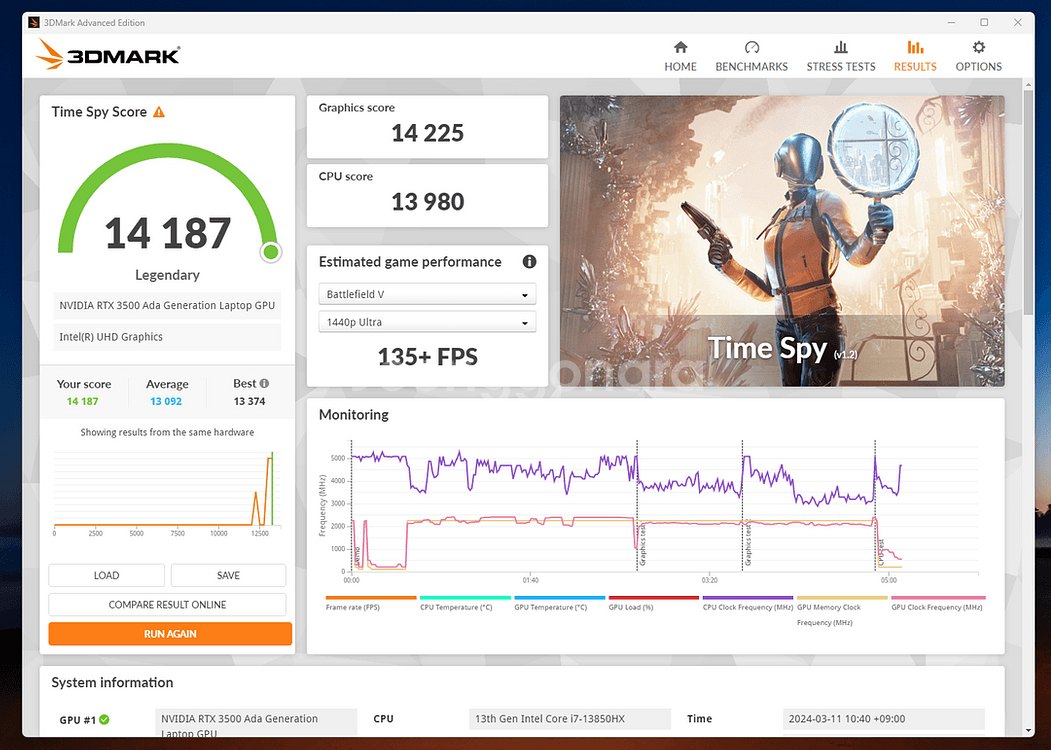
Task: Click COMPARE RESULT ONLINE button
Action: 167,605
